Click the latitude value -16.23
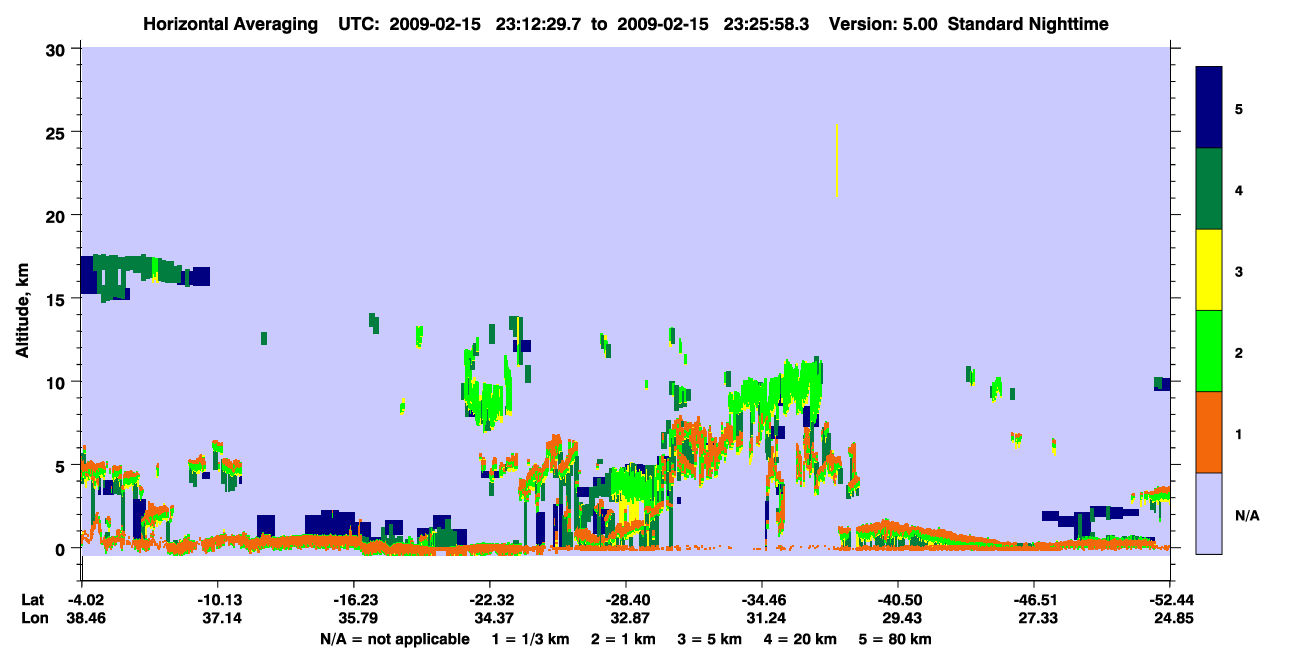Screen dimensions: 1300x667 353,600
